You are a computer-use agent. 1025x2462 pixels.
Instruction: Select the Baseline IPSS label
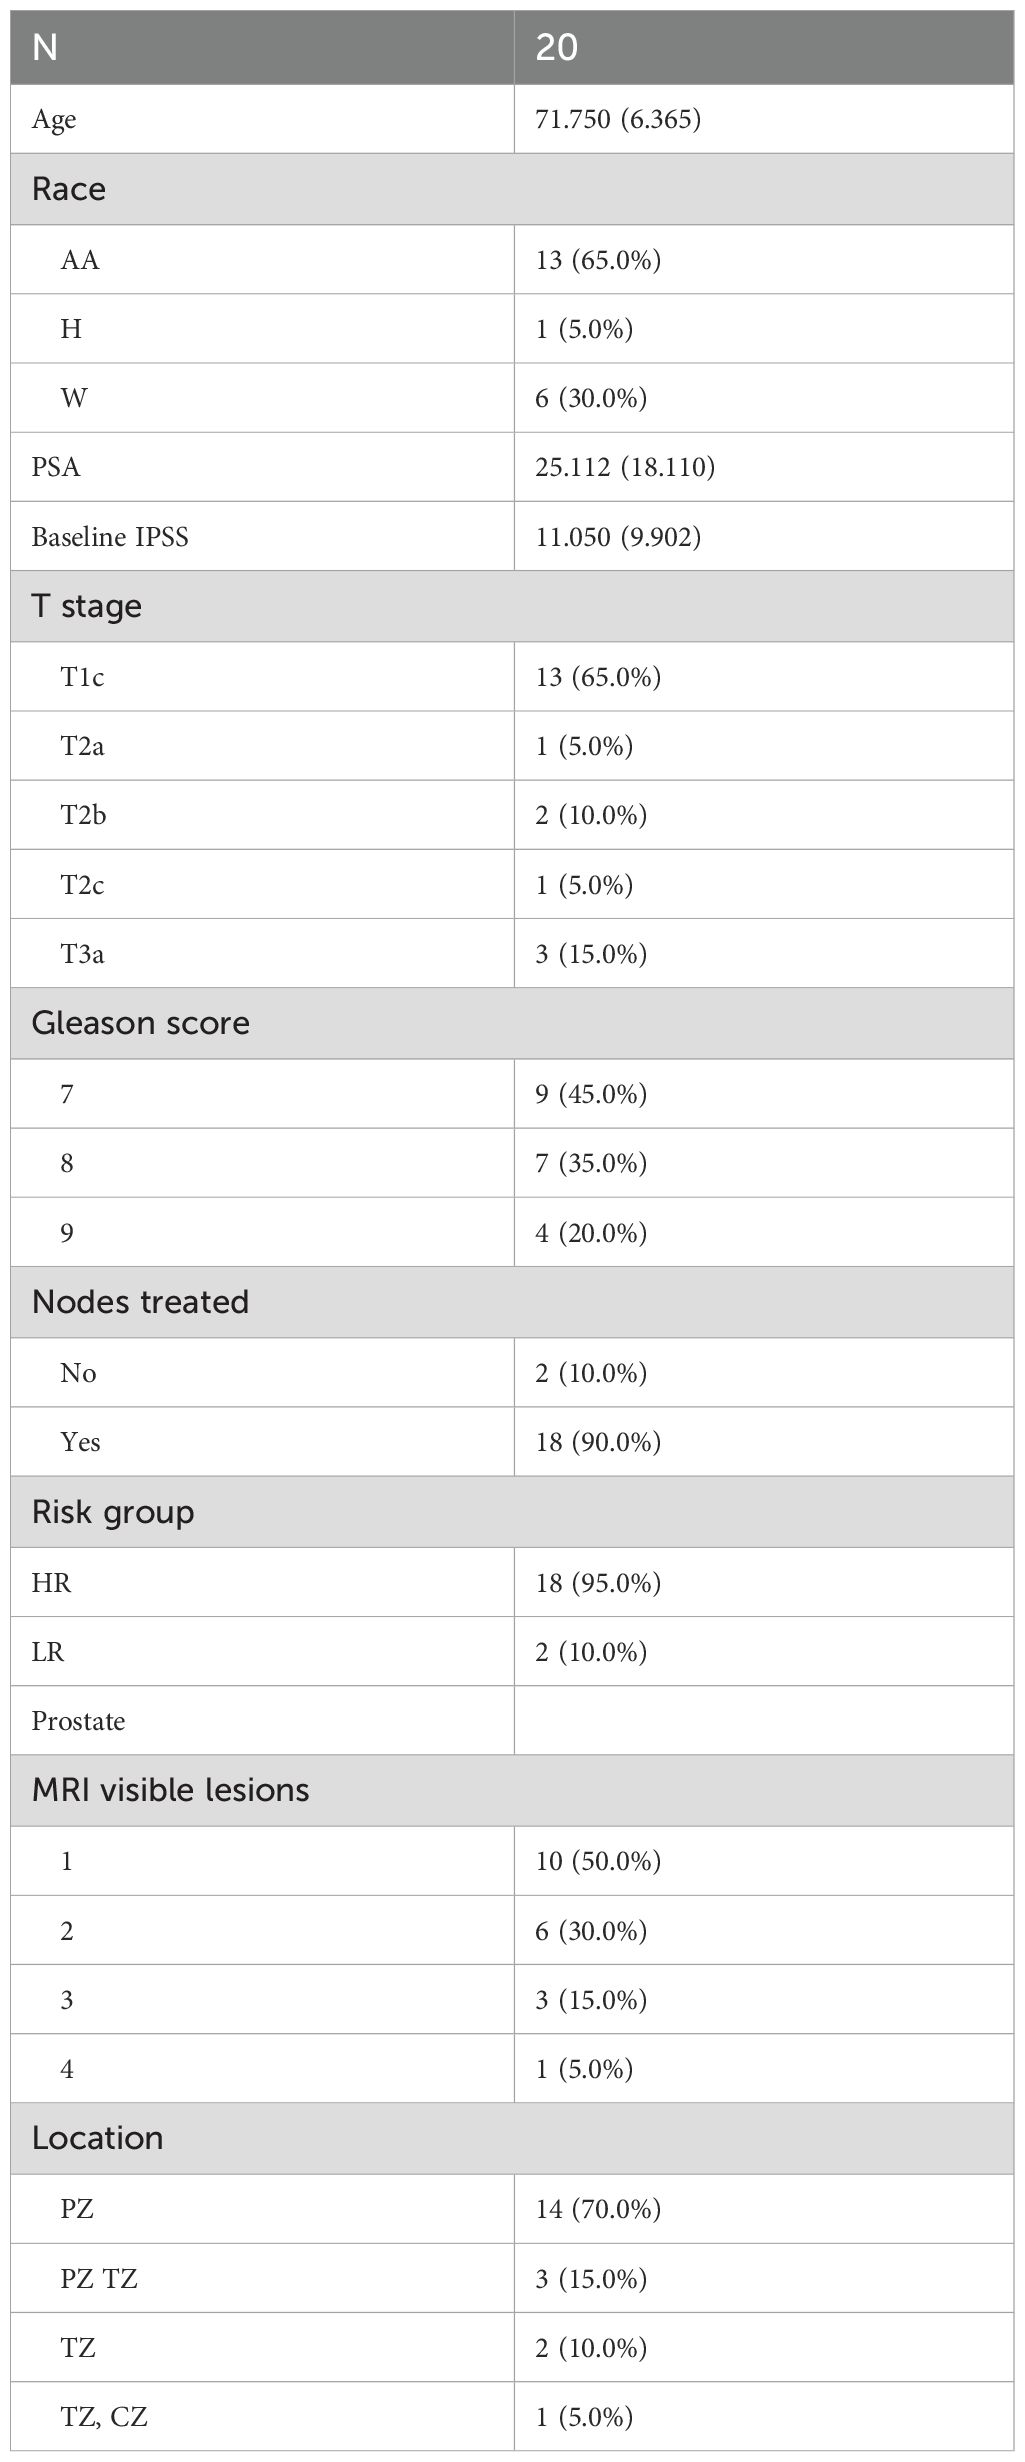tap(110, 537)
